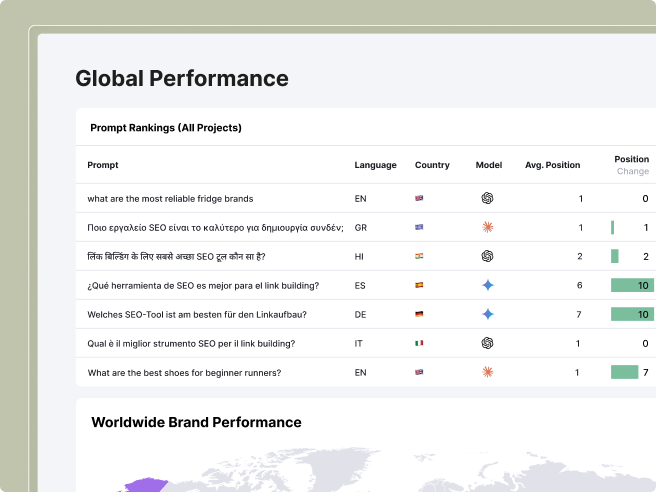Open the fridge brands prompt
This screenshot has width=656, height=492.
coord(170,199)
